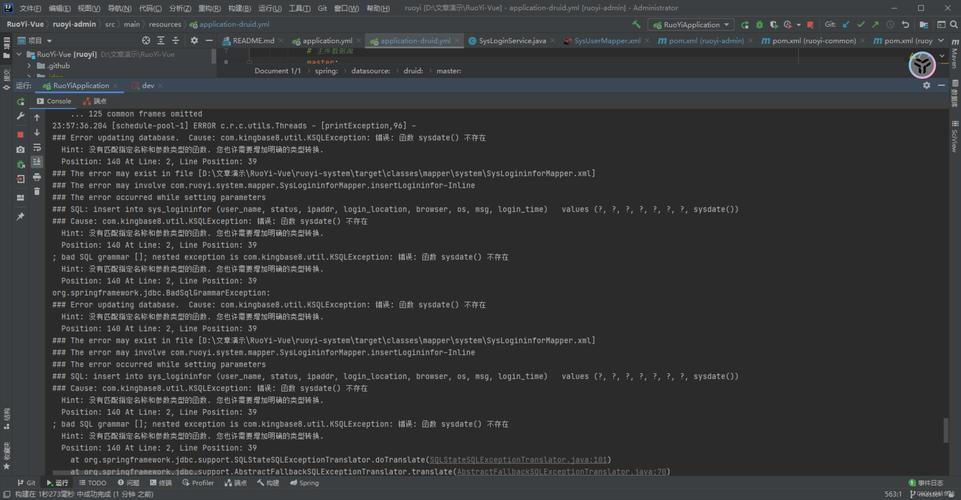Click Select Opened File target icon
Image resolution: width=961 pixels, height=500 pixels.
coord(146,40)
